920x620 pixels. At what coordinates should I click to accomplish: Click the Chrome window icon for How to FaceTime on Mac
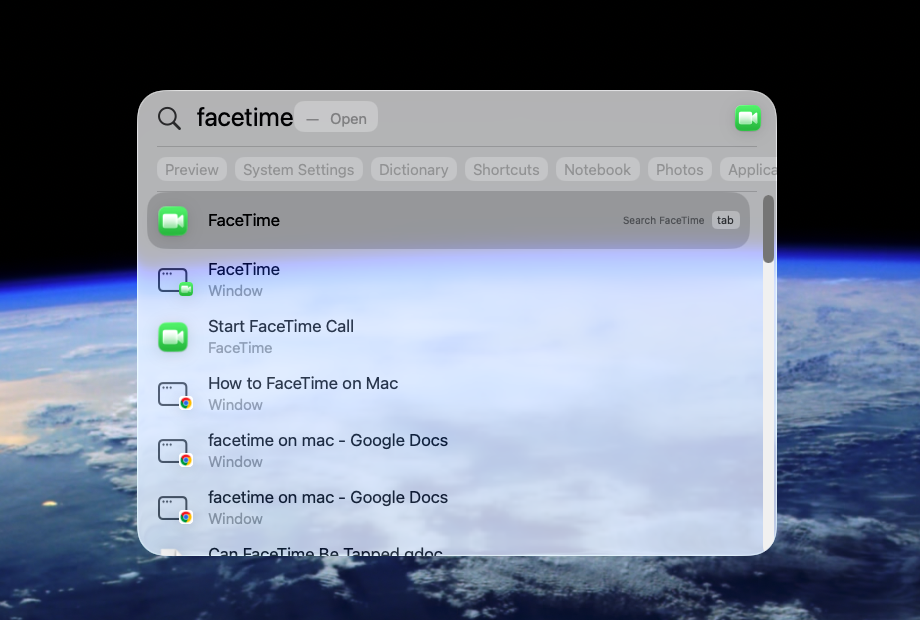(175, 395)
